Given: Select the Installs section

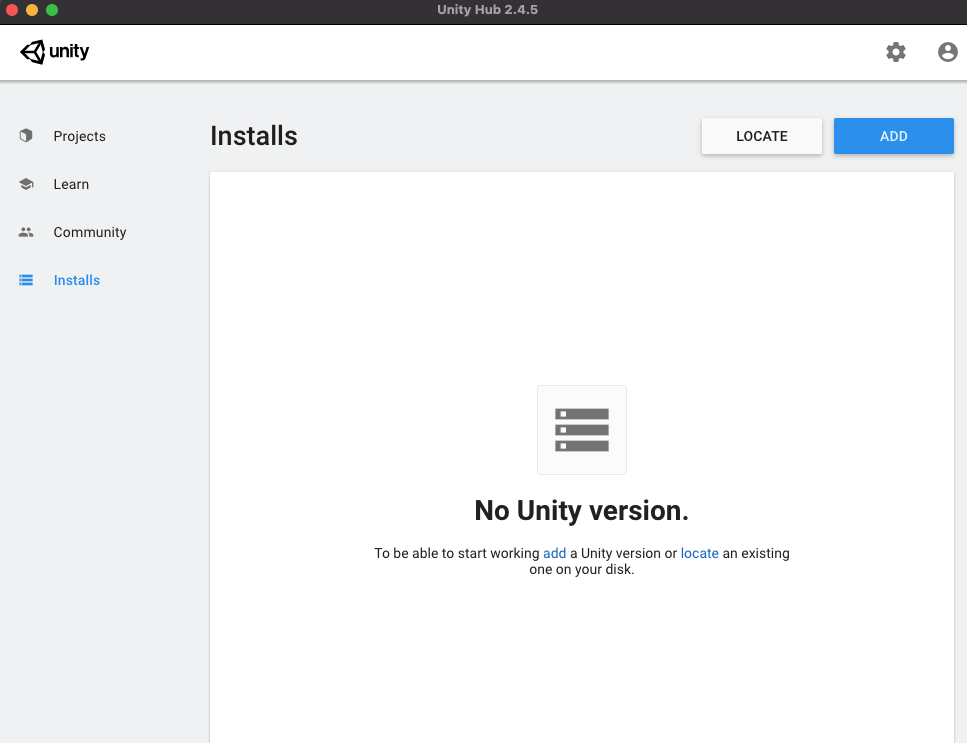Looking at the screenshot, I should (76, 280).
